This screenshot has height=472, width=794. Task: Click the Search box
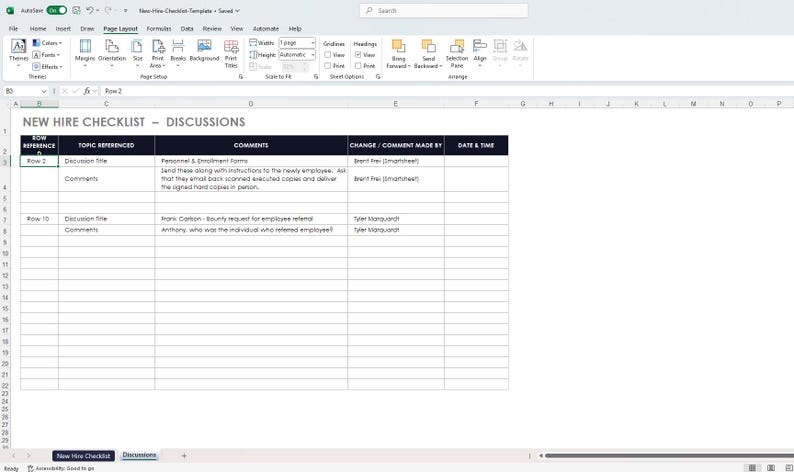pyautogui.click(x=444, y=11)
